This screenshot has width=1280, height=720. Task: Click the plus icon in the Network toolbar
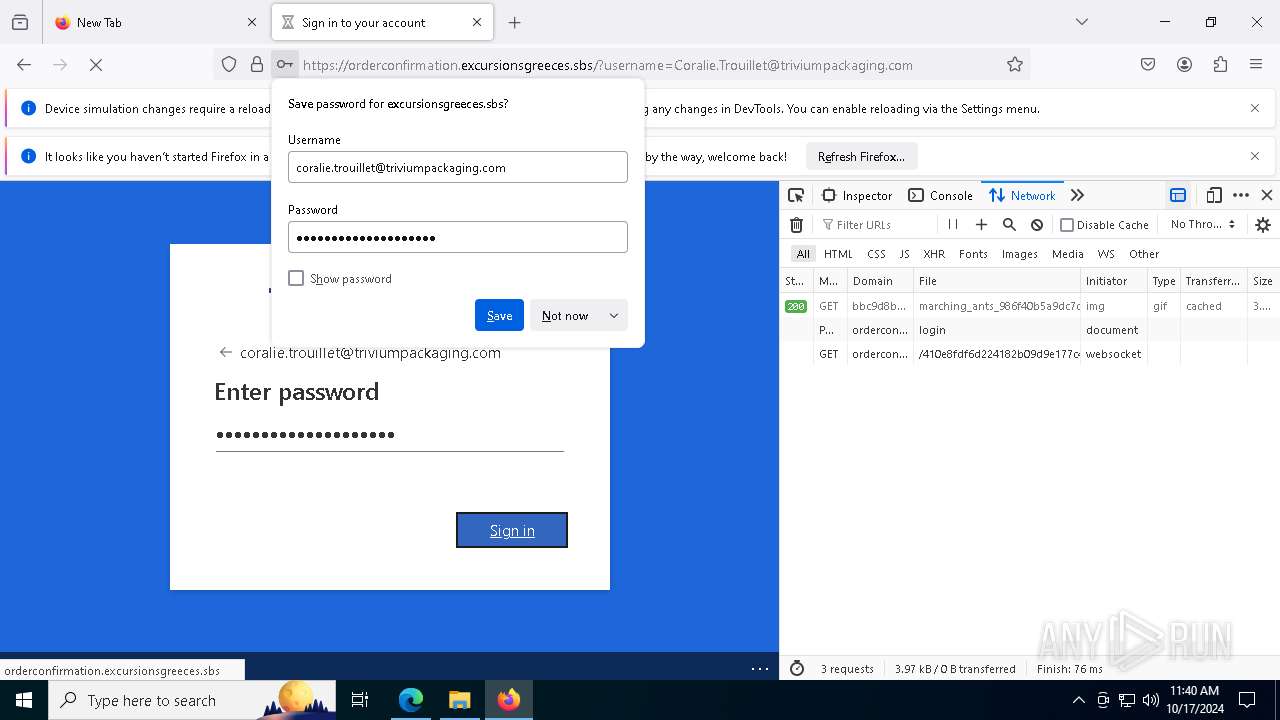point(981,225)
